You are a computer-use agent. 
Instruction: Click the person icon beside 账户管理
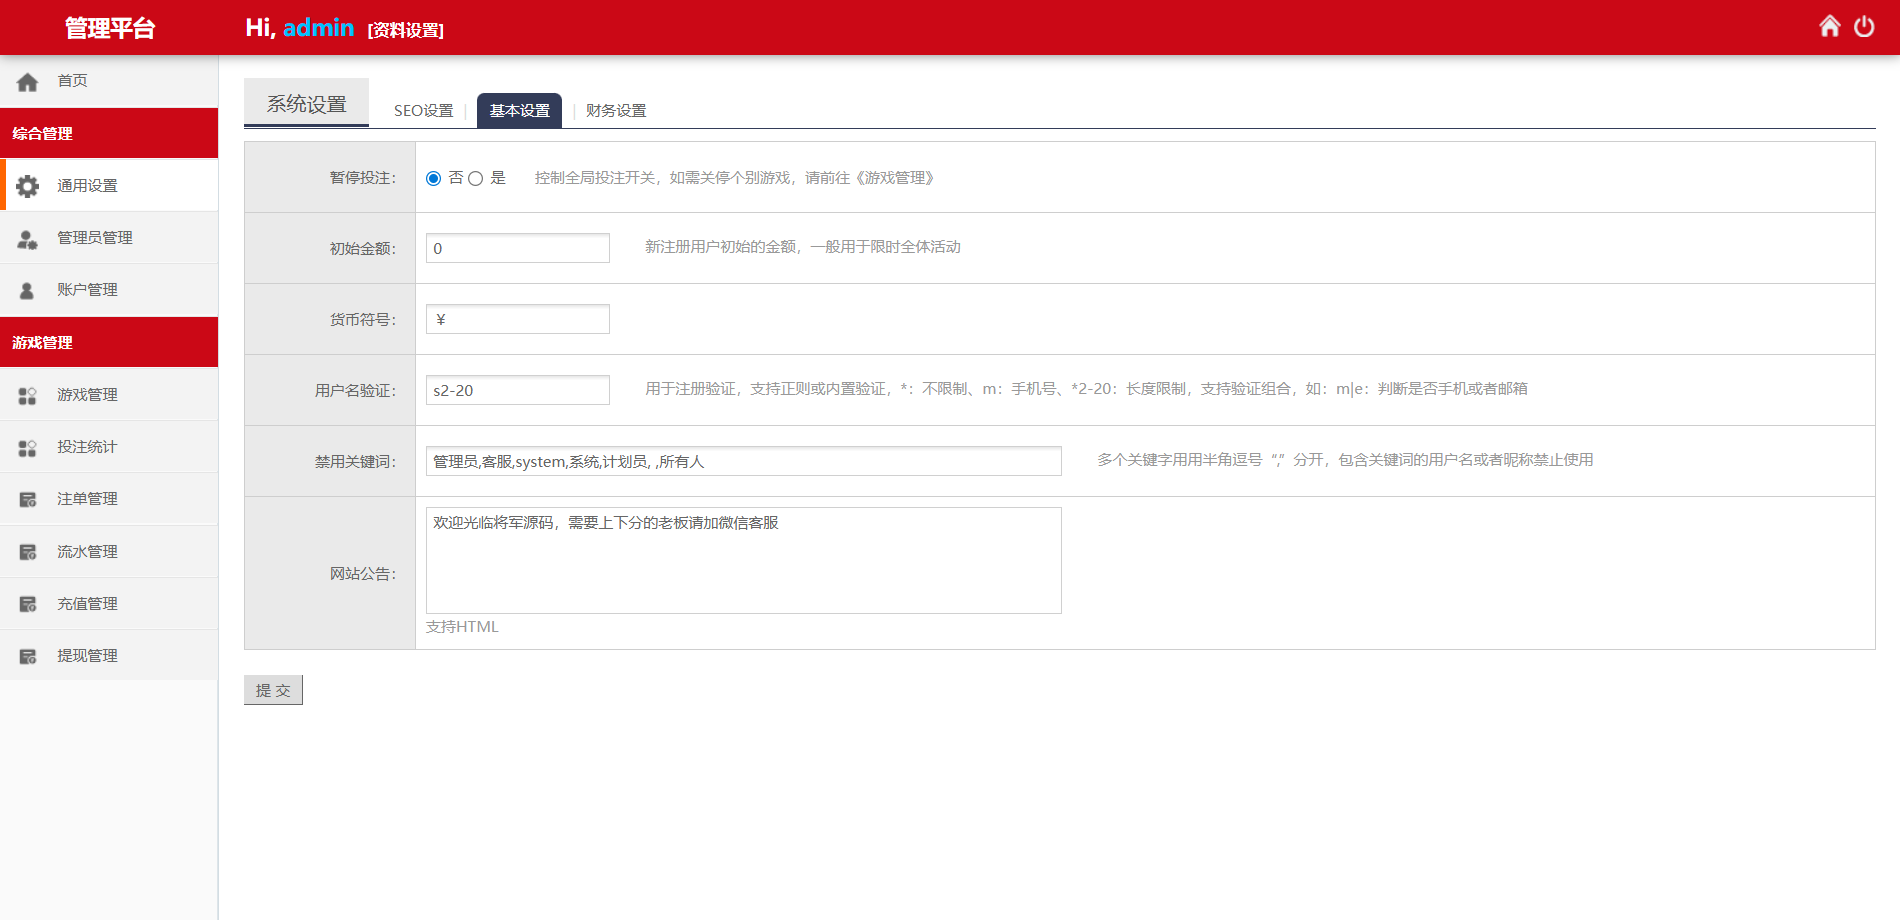tap(27, 291)
